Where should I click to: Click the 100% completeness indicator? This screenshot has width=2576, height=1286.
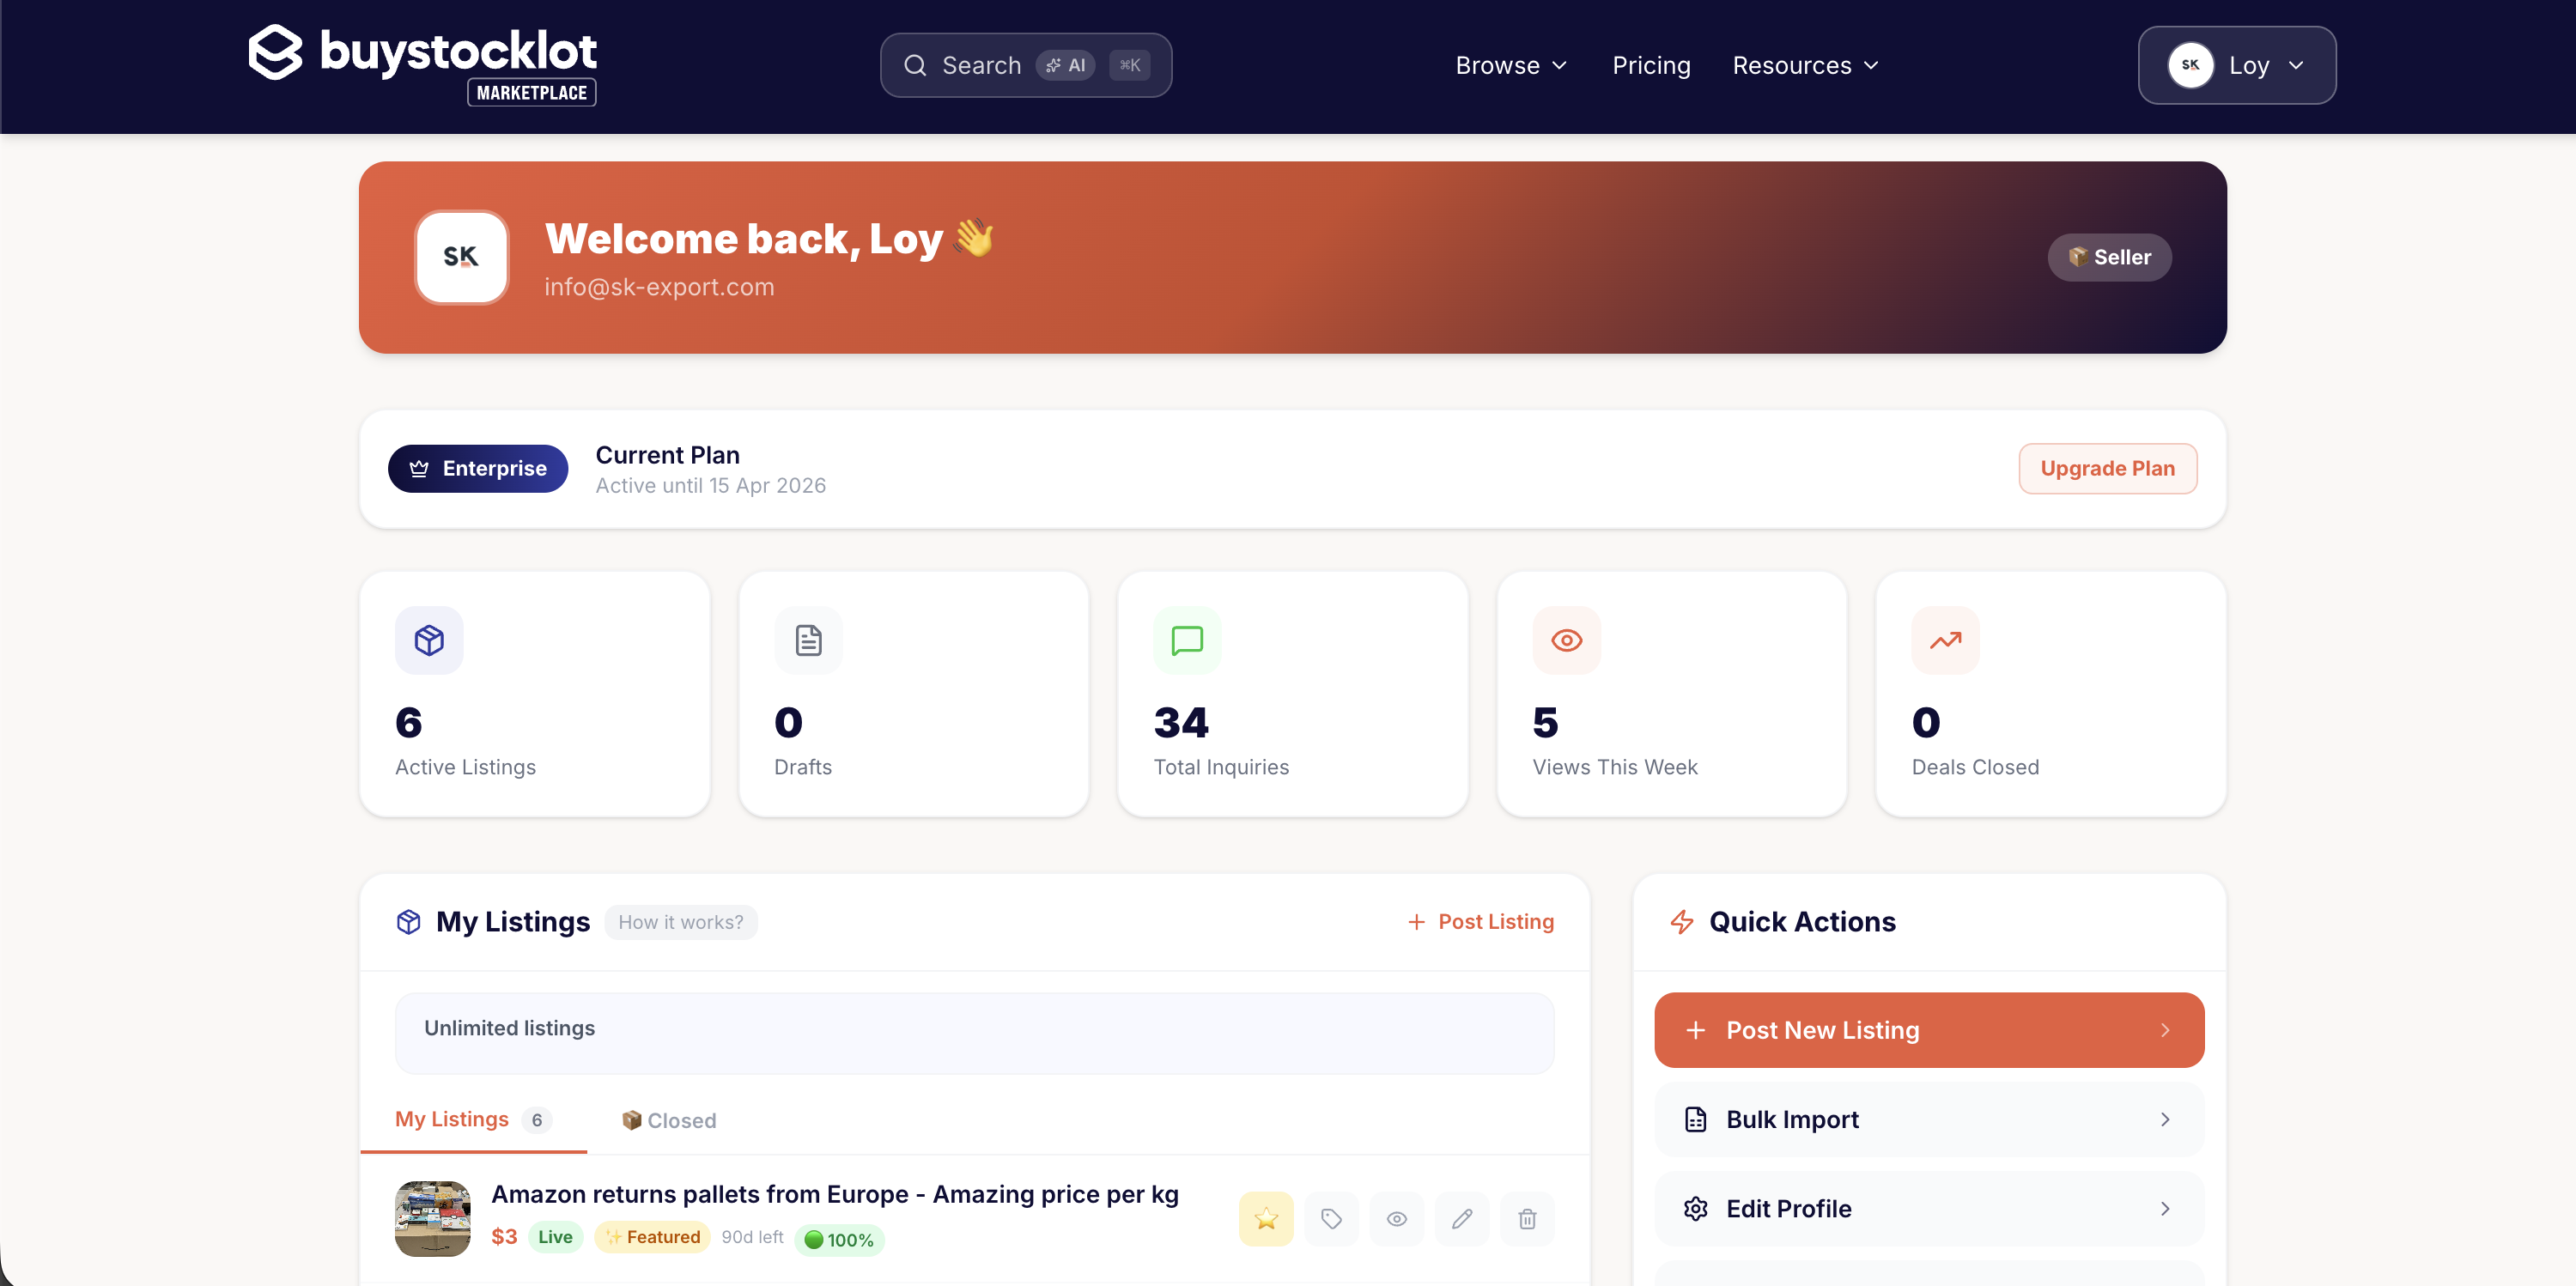pyautogui.click(x=840, y=1239)
